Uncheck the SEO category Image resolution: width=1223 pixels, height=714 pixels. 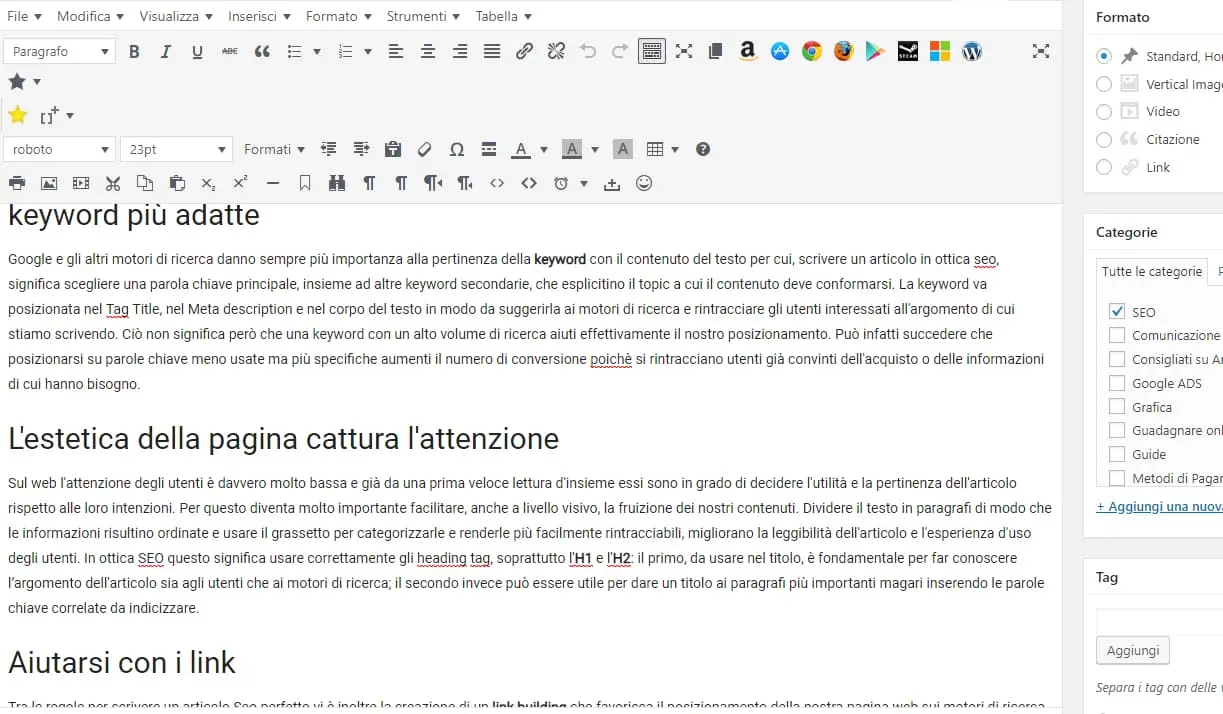1117,312
